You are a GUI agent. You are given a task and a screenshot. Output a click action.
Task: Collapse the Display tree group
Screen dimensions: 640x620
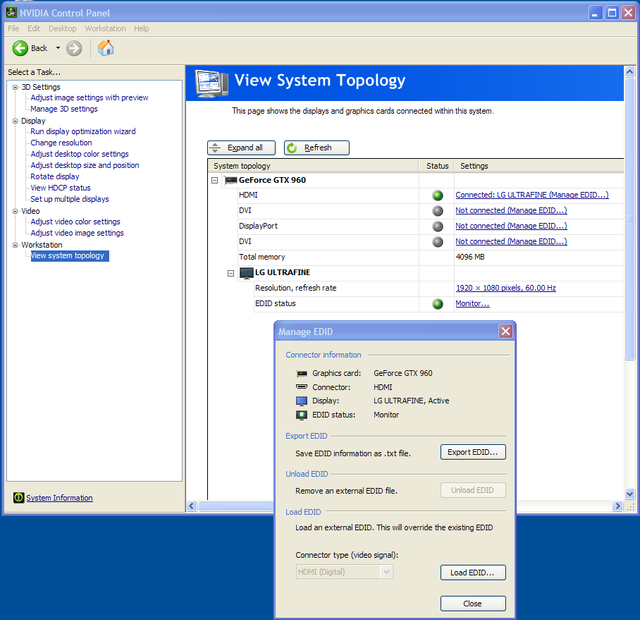point(15,121)
